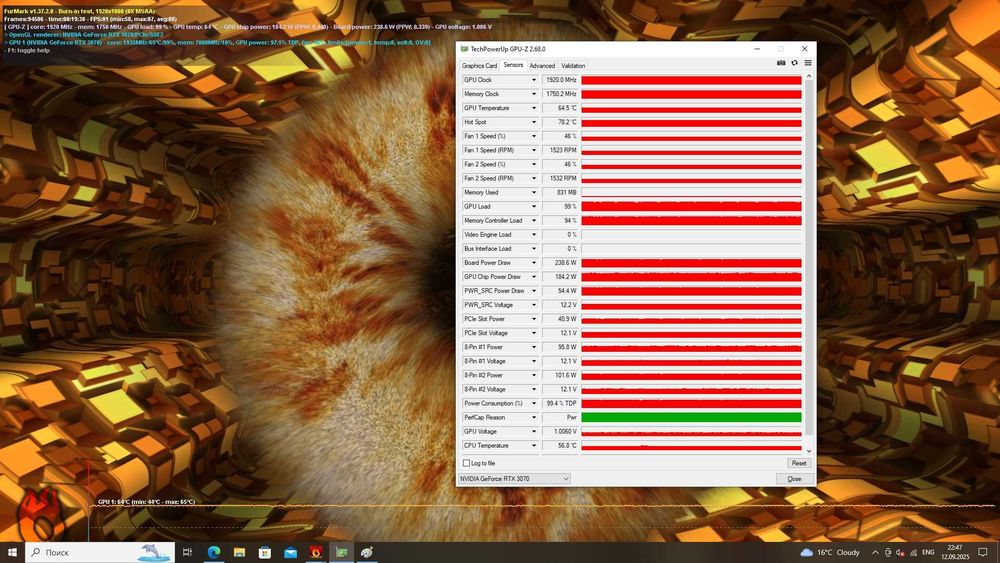This screenshot has height=563, width=1000.
Task: Expand the Hot Spot sensor dropdown
Action: 534,122
